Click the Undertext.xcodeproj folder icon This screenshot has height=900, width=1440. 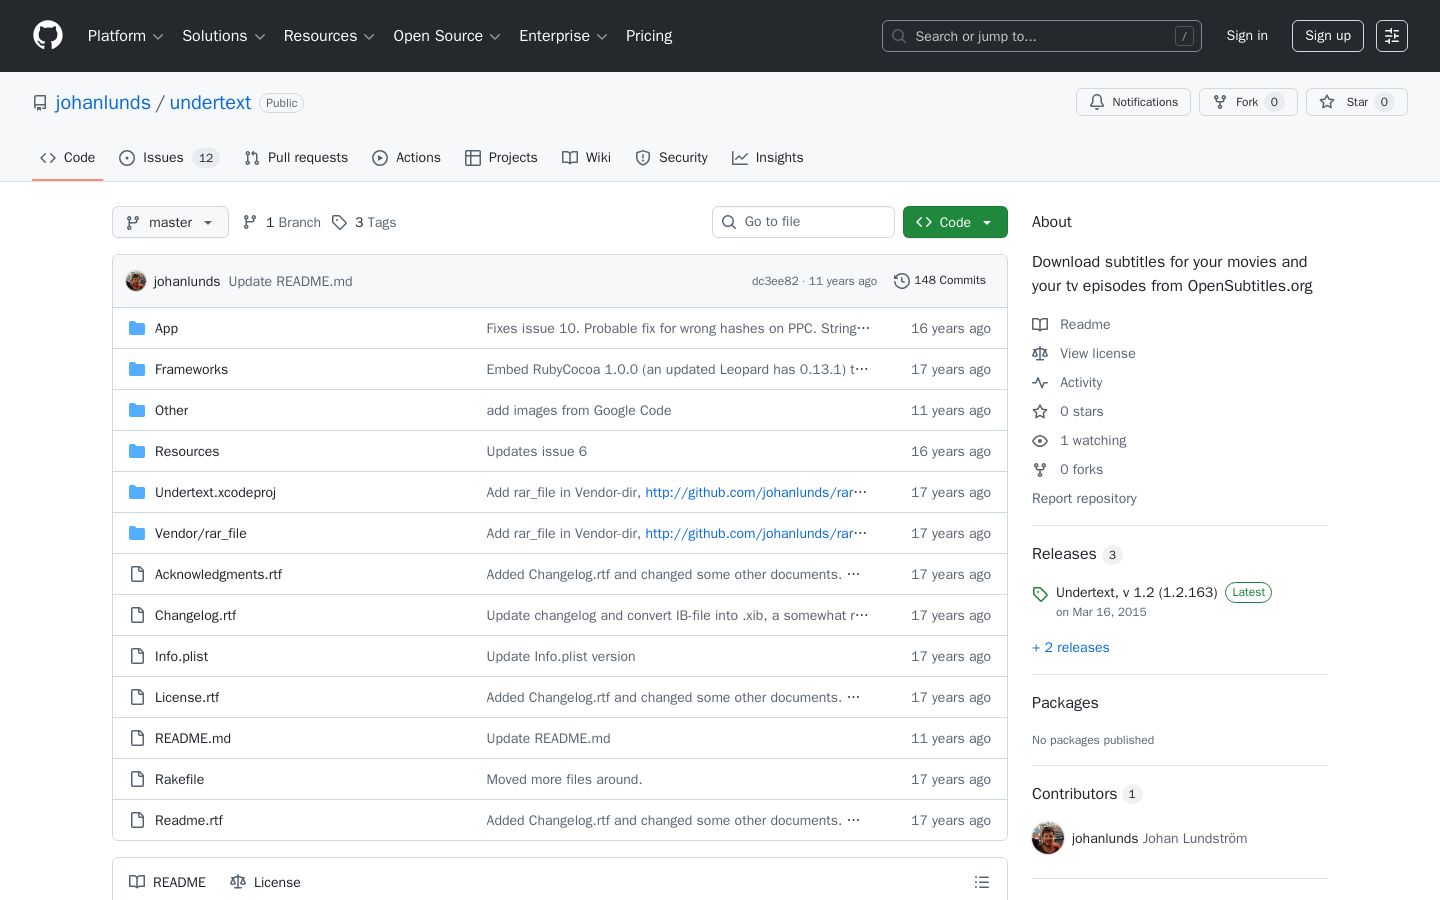pyautogui.click(x=137, y=492)
